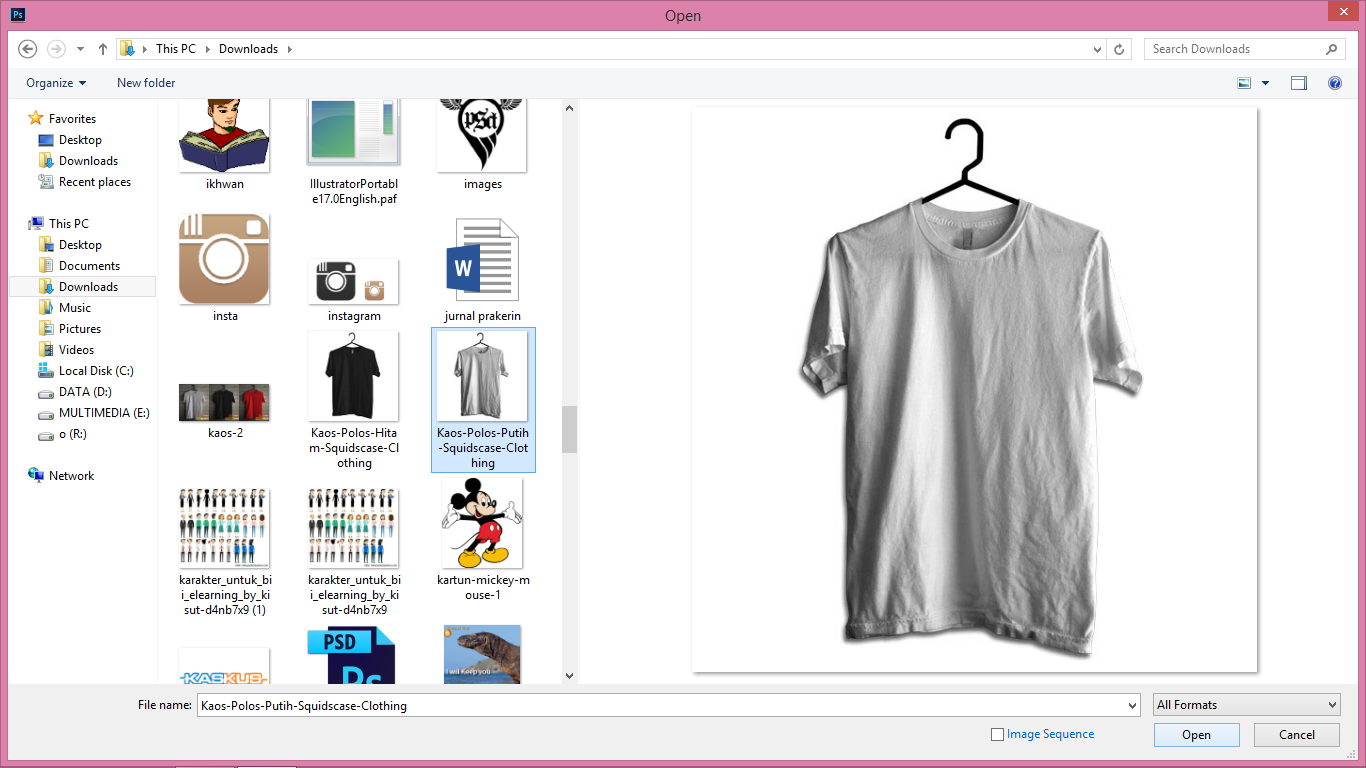1366x768 pixels.
Task: Click file list scrollbar down arrow
Action: (x=569, y=676)
